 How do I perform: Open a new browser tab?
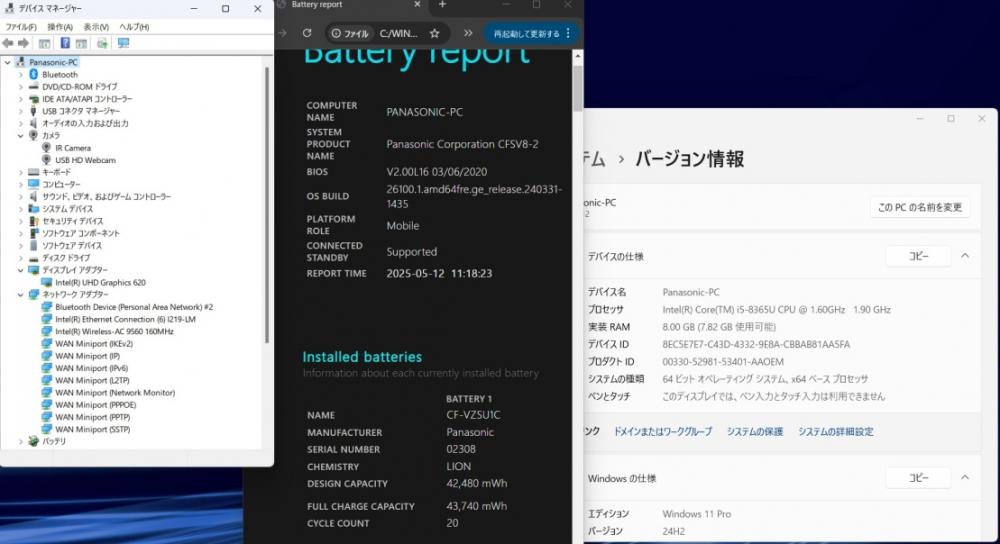442,4
